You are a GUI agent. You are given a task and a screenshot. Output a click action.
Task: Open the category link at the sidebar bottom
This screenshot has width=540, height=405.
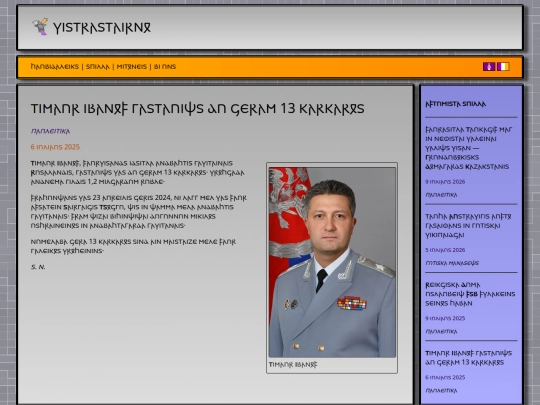pos(441,391)
